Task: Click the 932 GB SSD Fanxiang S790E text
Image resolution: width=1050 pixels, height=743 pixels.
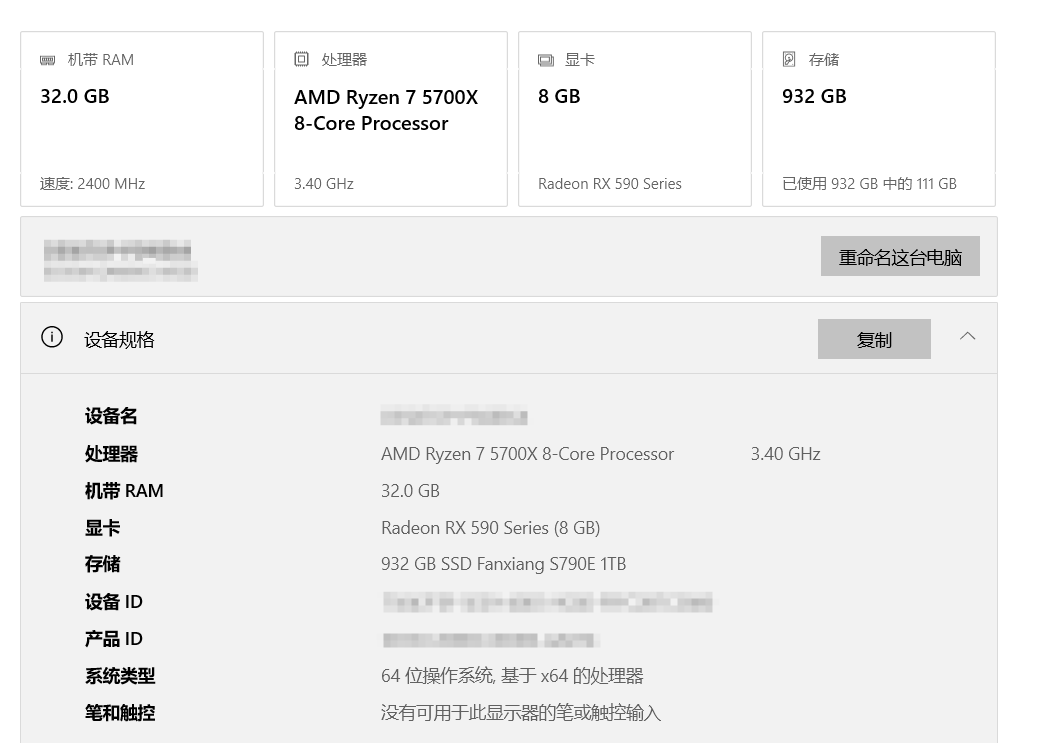Action: click(x=503, y=564)
